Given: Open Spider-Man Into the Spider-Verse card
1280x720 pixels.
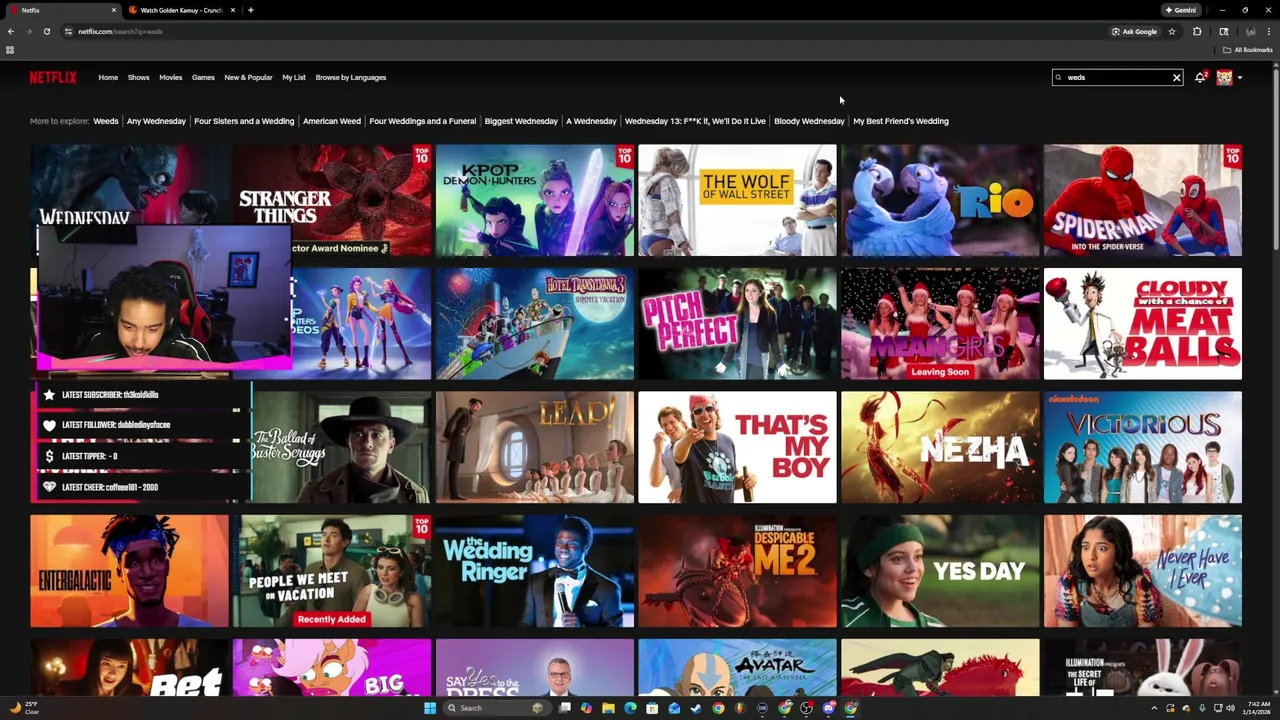Looking at the screenshot, I should click(x=1143, y=200).
